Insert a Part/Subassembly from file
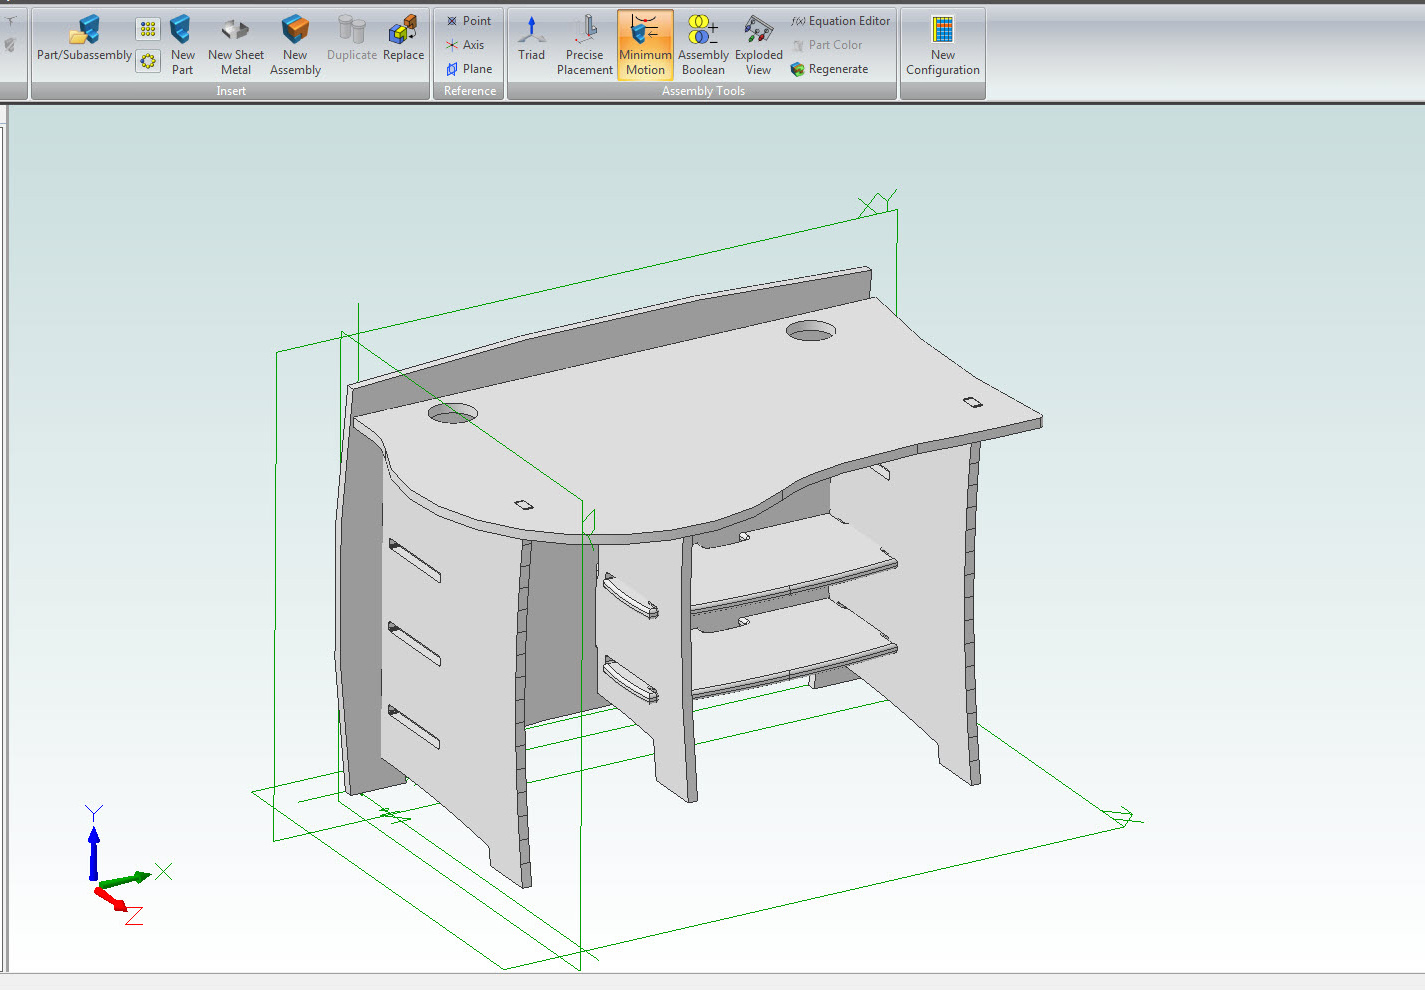 [x=84, y=38]
